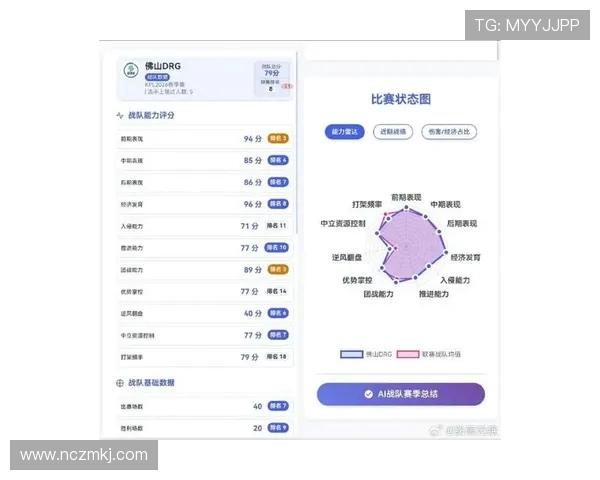
Task: Click the checkmark icon in AI战队赛季总结
Action: 368,394
